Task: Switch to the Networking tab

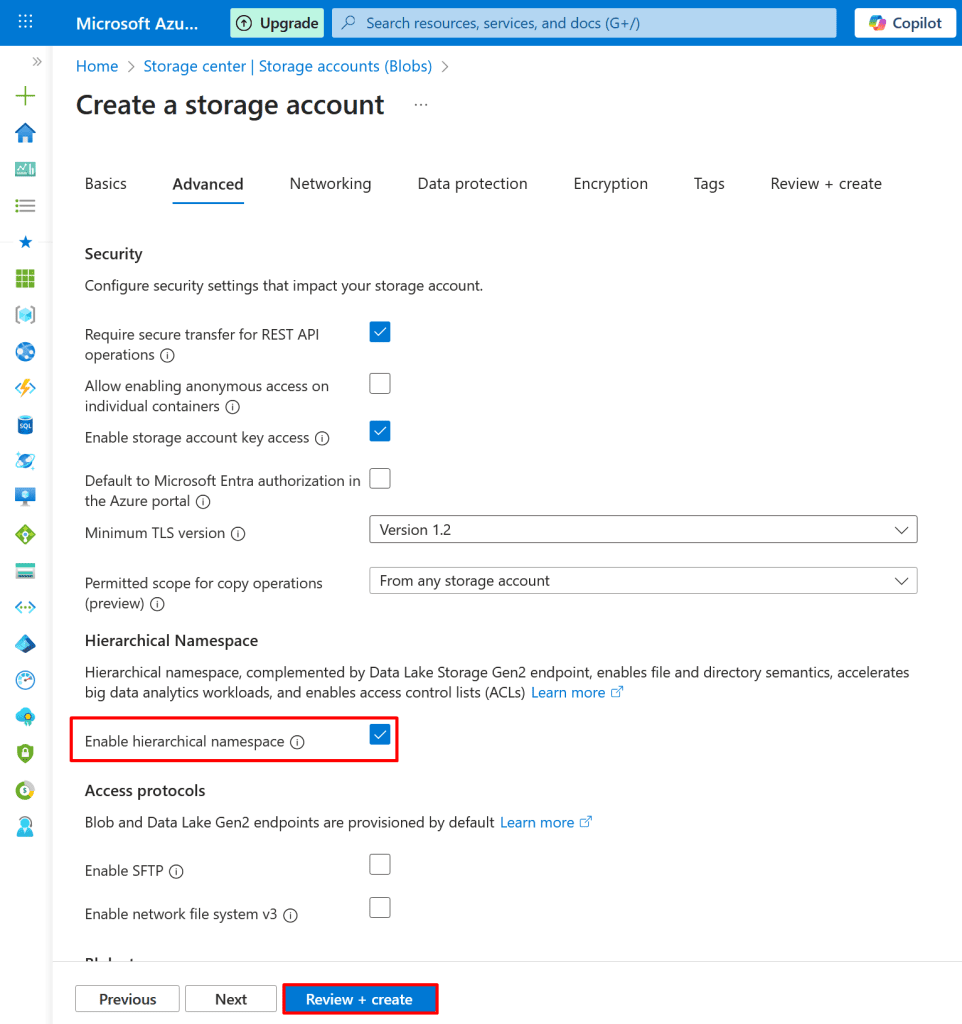Action: click(330, 184)
